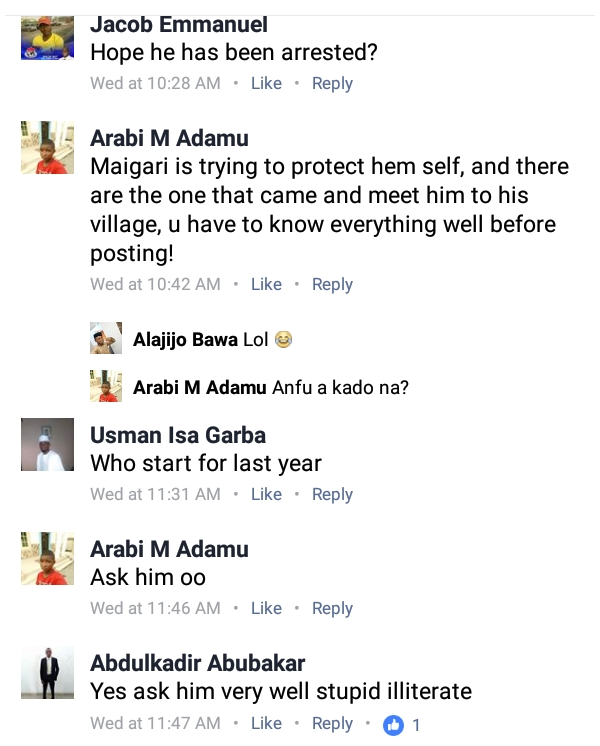Image resolution: width=600 pixels, height=746 pixels.
Task: Like the "Ask him oo" comment
Action: (266, 608)
